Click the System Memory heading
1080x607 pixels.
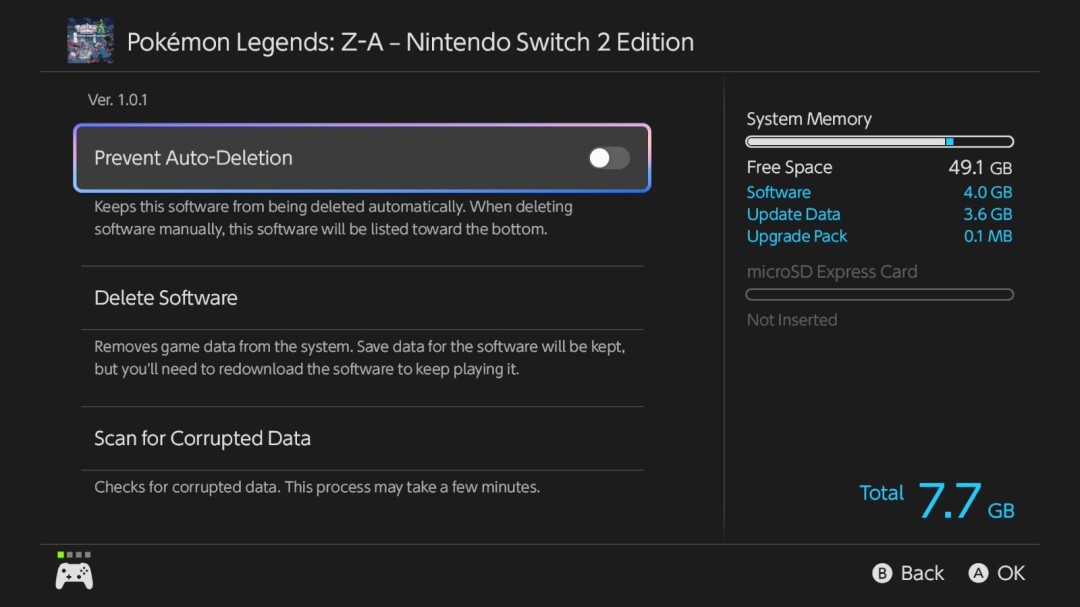[x=809, y=118]
